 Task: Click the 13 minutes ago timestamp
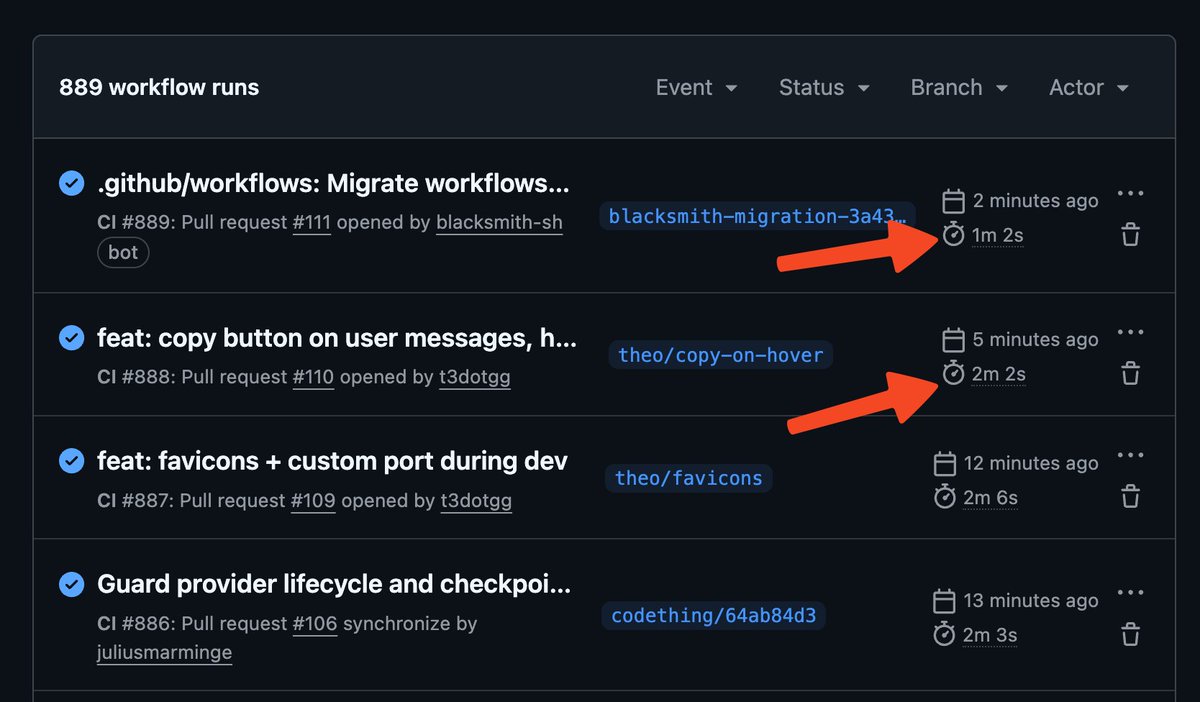tap(1031, 601)
